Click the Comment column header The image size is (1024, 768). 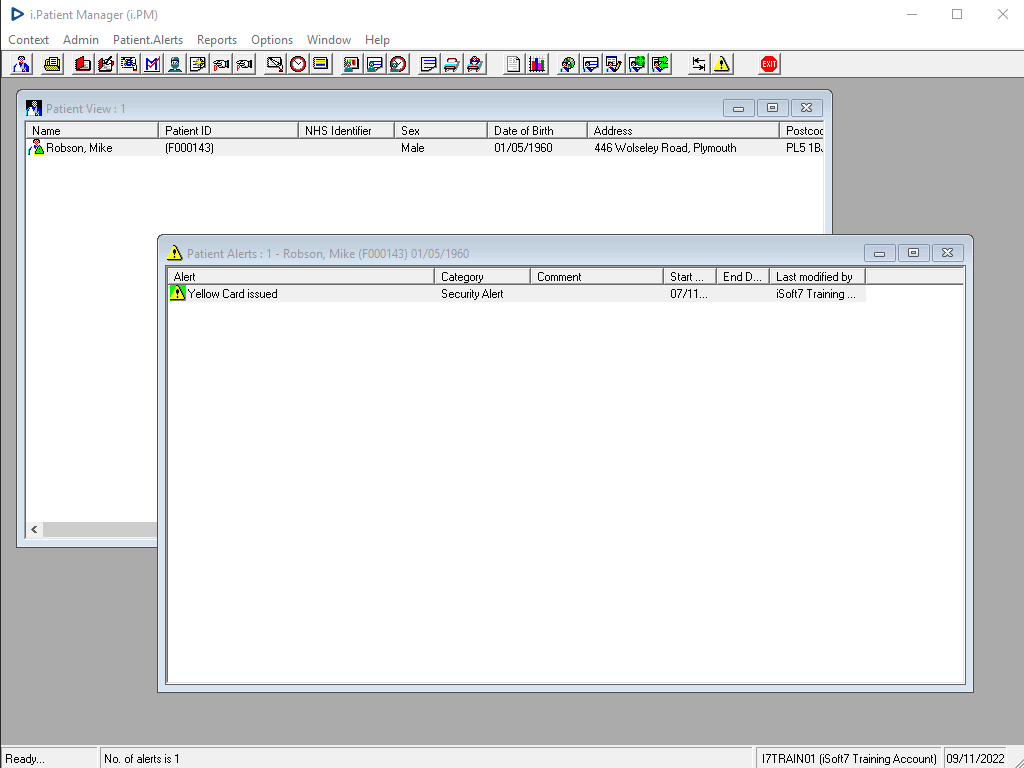pos(597,277)
